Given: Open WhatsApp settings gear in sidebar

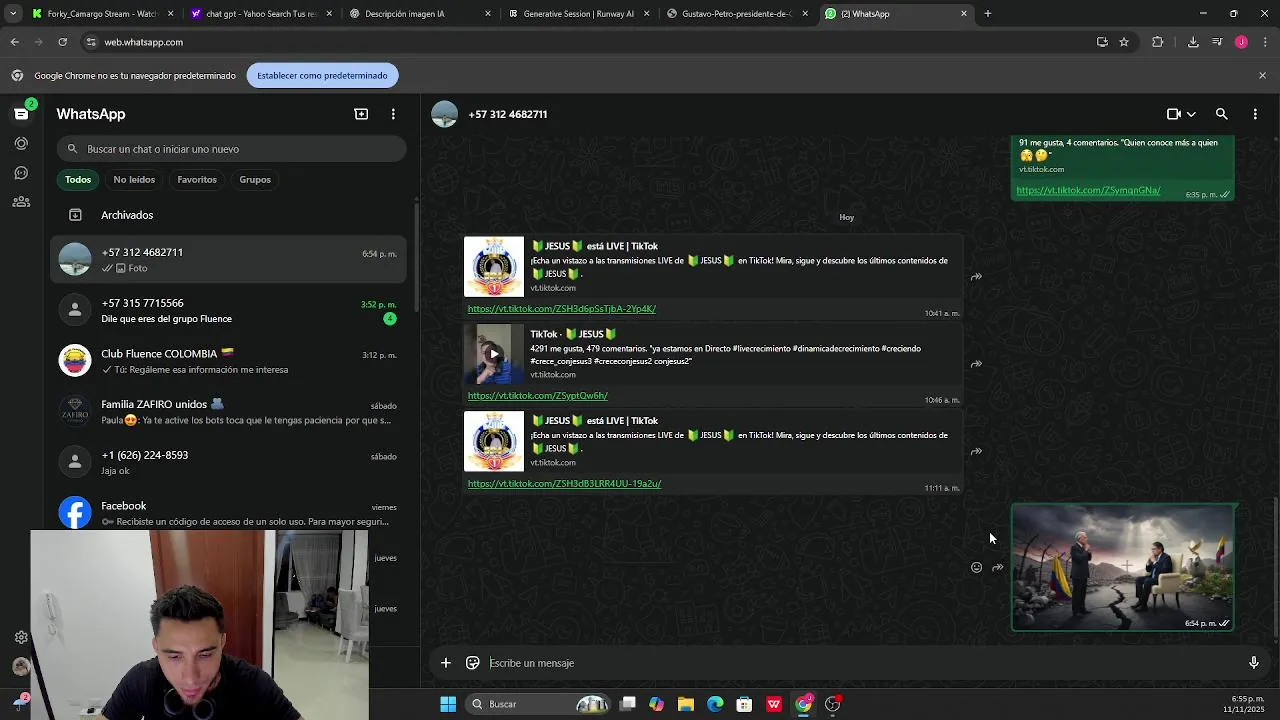Looking at the screenshot, I should coord(21,637).
